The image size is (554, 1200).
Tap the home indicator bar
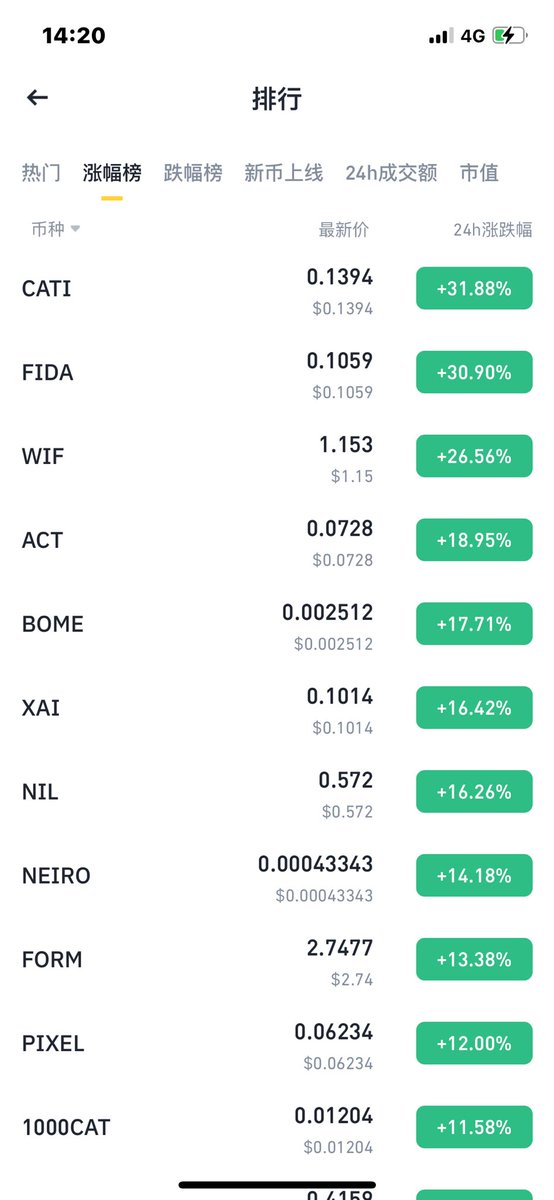click(277, 1185)
